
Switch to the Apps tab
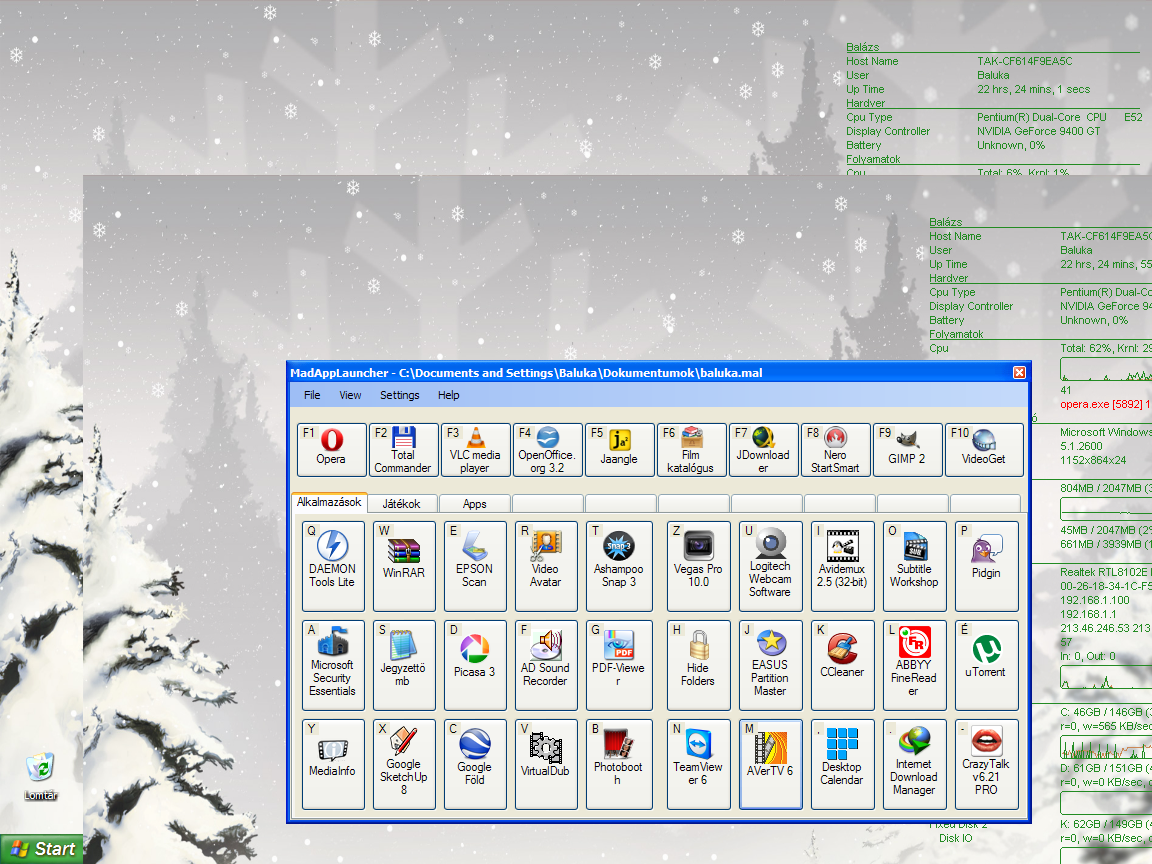point(475,504)
